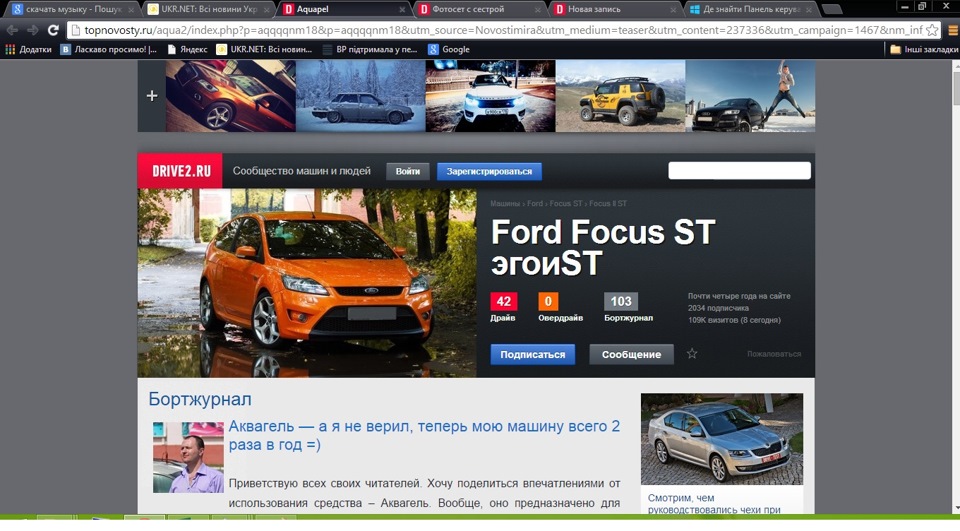Switch to the Новая запись tab

point(616,9)
